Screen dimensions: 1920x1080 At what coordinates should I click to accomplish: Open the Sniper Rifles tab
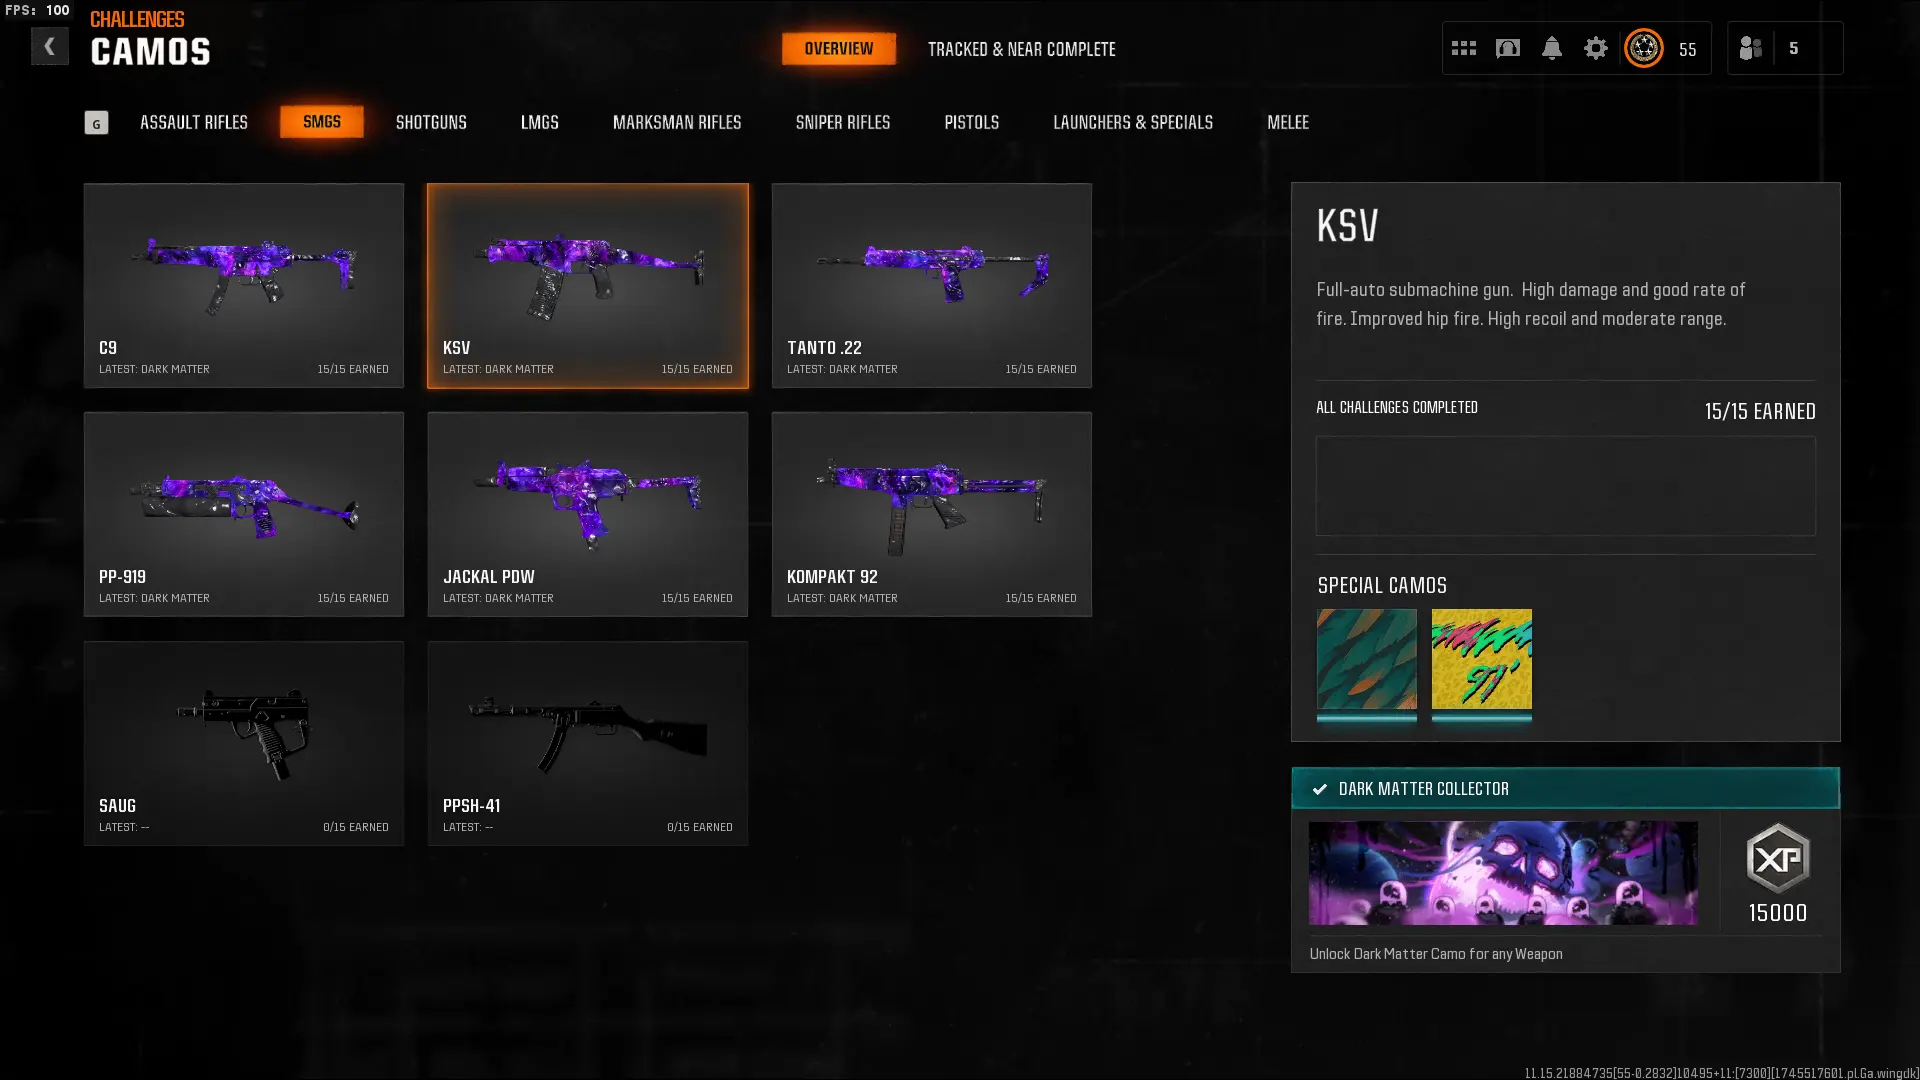843,122
